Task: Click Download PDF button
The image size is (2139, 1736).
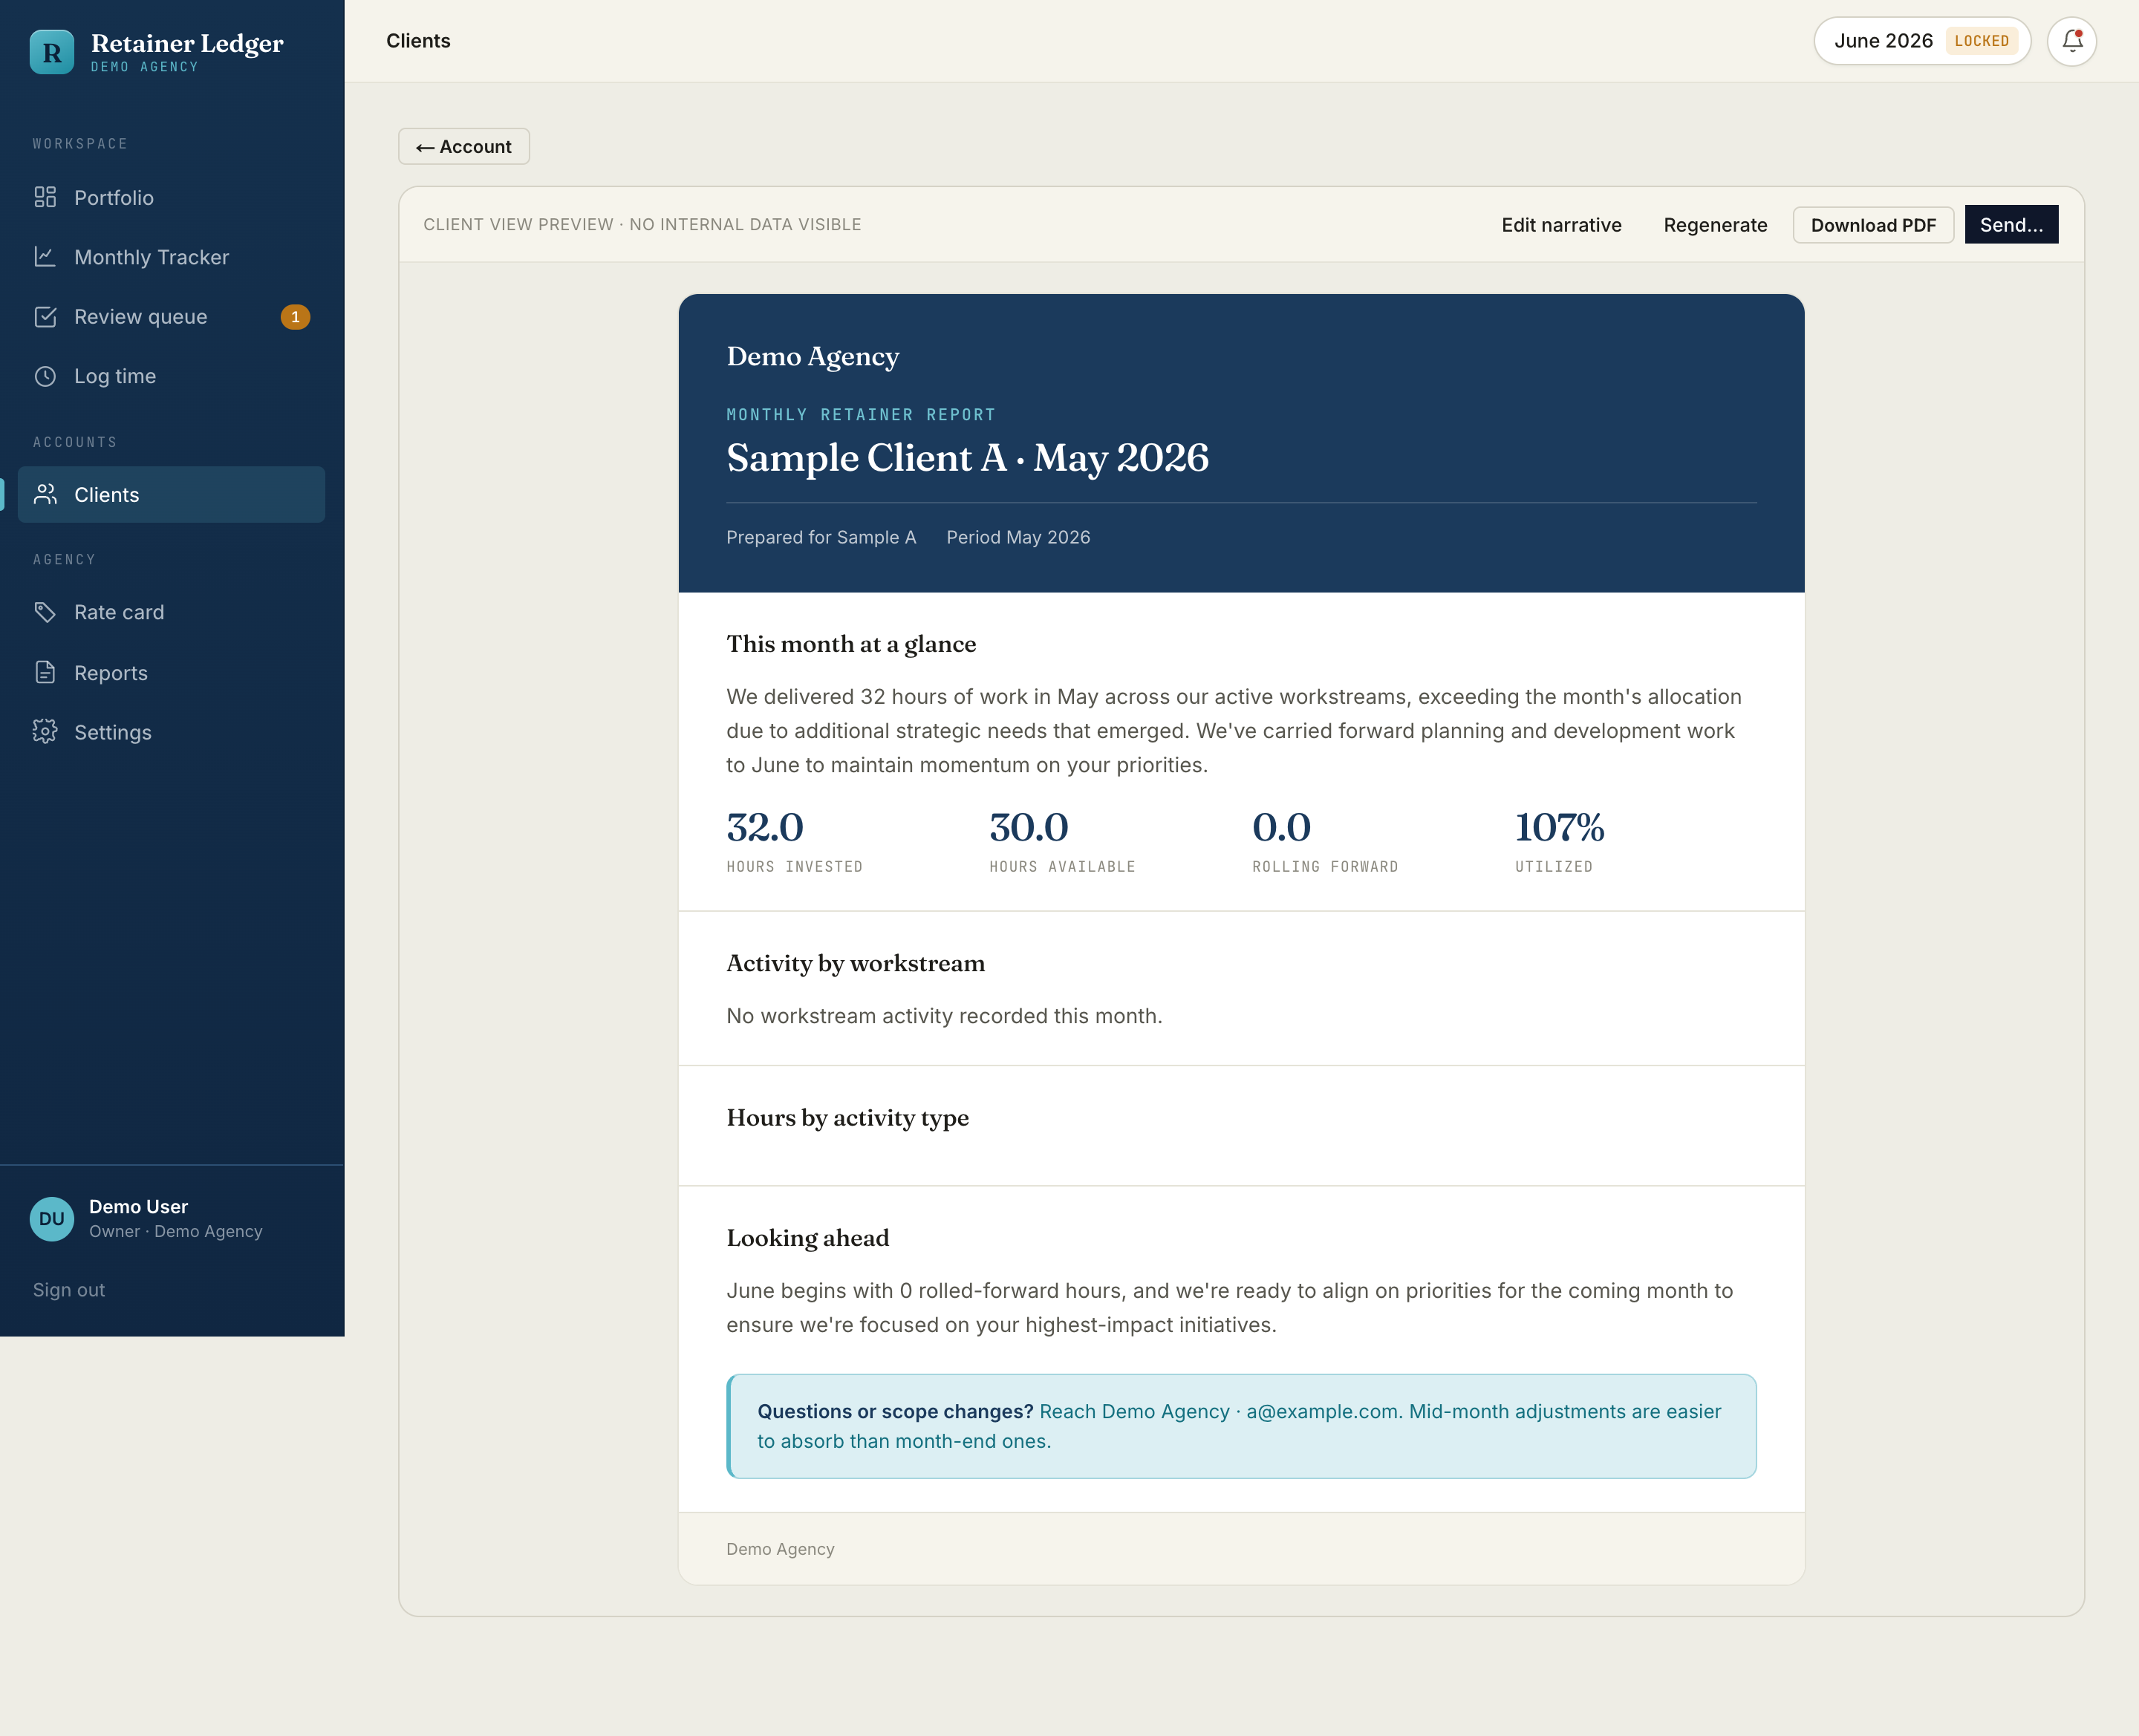Action: coord(1873,224)
